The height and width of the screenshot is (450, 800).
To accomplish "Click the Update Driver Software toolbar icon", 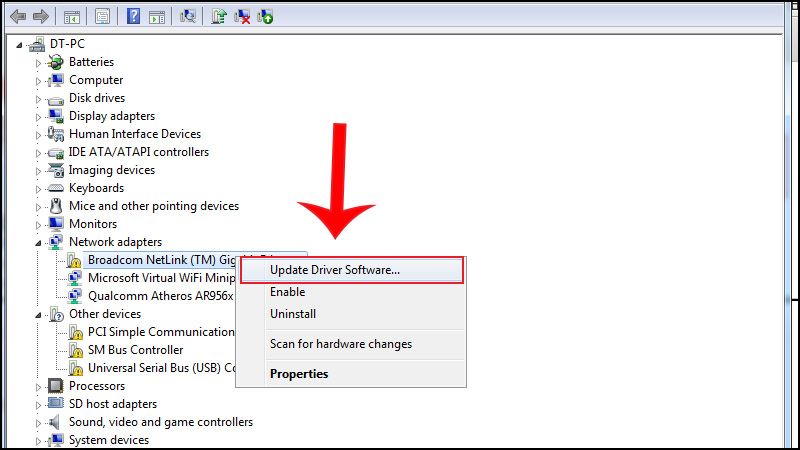I will (219, 16).
